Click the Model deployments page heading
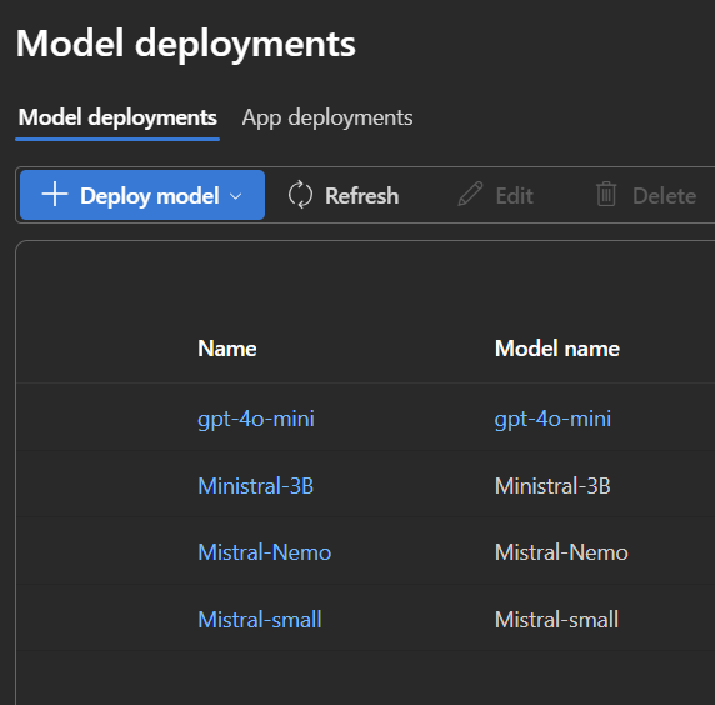The height and width of the screenshot is (705, 715). click(x=186, y=44)
